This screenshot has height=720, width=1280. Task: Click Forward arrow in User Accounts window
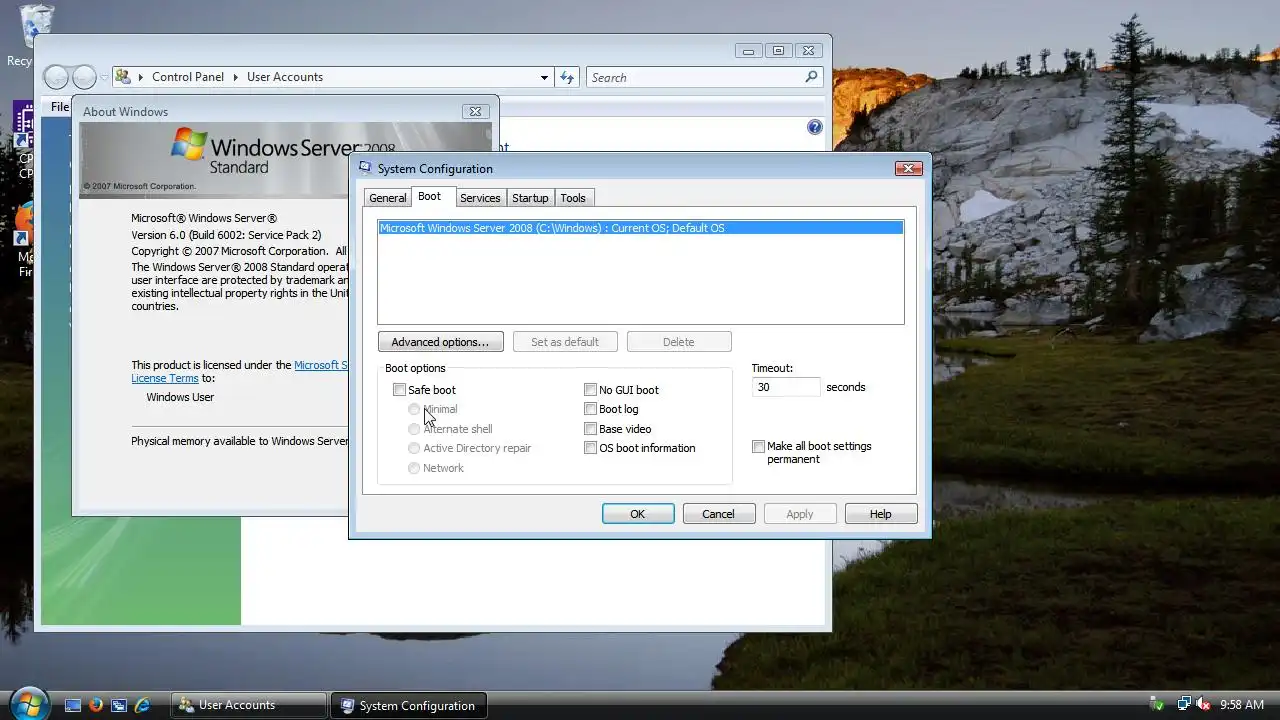tap(85, 77)
